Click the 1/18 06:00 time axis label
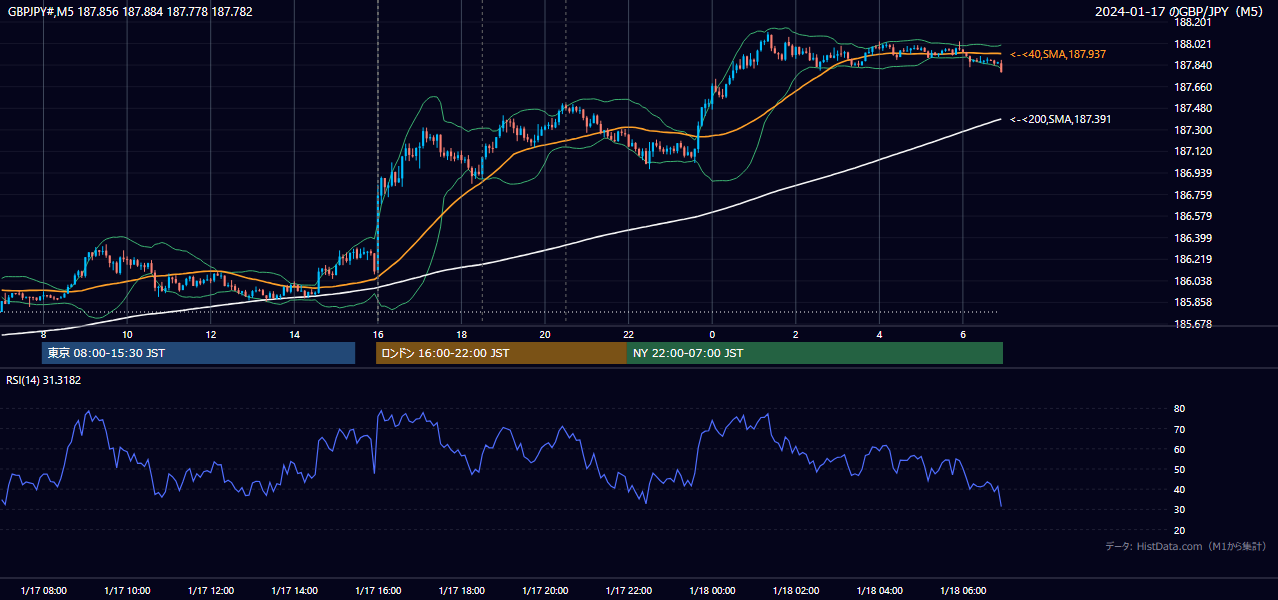This screenshot has width=1278, height=600. 962,590
